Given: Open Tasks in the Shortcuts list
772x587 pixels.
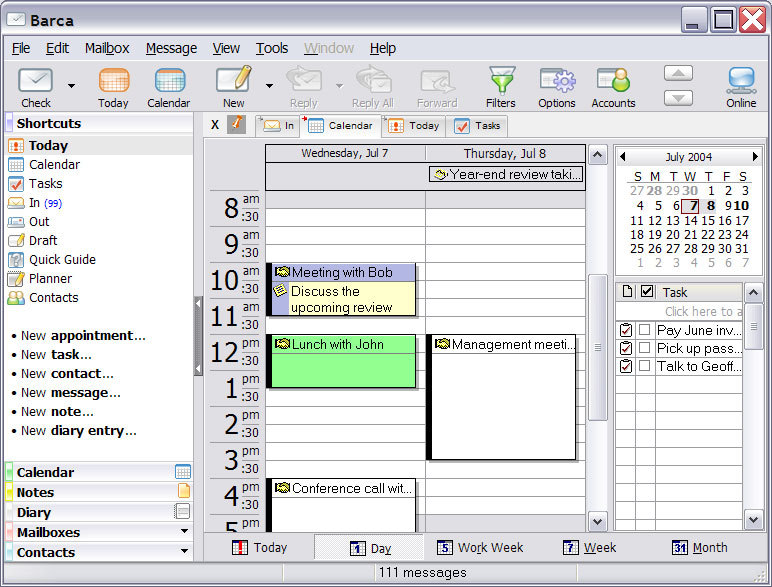Looking at the screenshot, I should [45, 184].
